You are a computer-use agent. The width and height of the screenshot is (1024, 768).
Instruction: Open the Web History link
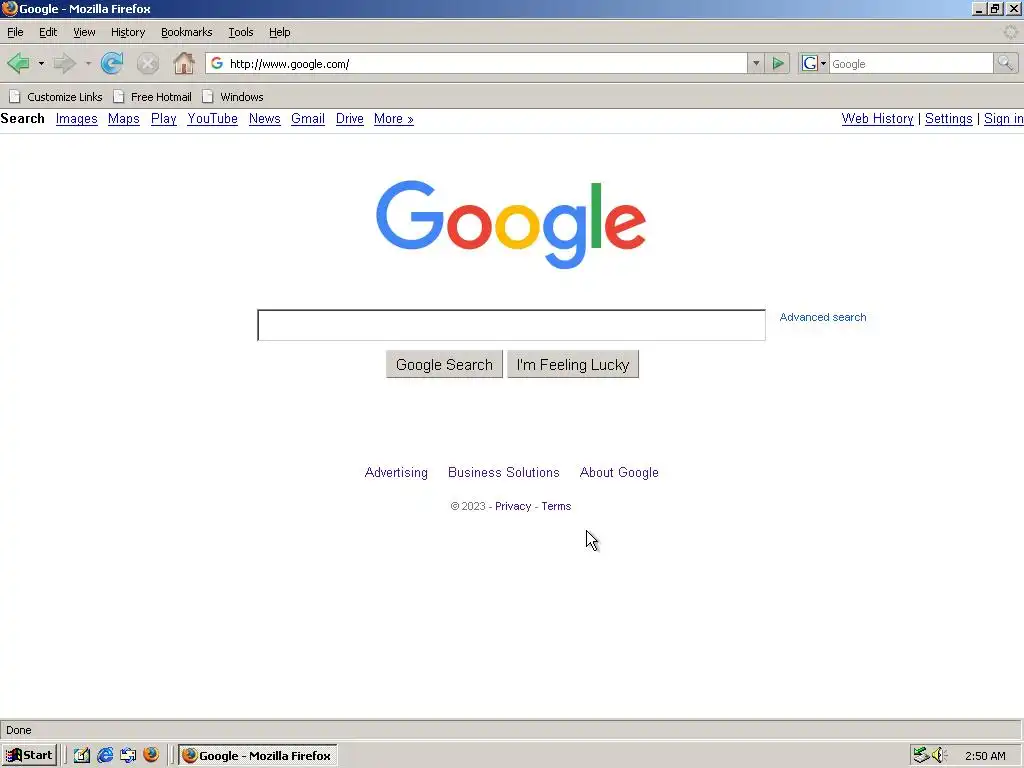click(877, 119)
